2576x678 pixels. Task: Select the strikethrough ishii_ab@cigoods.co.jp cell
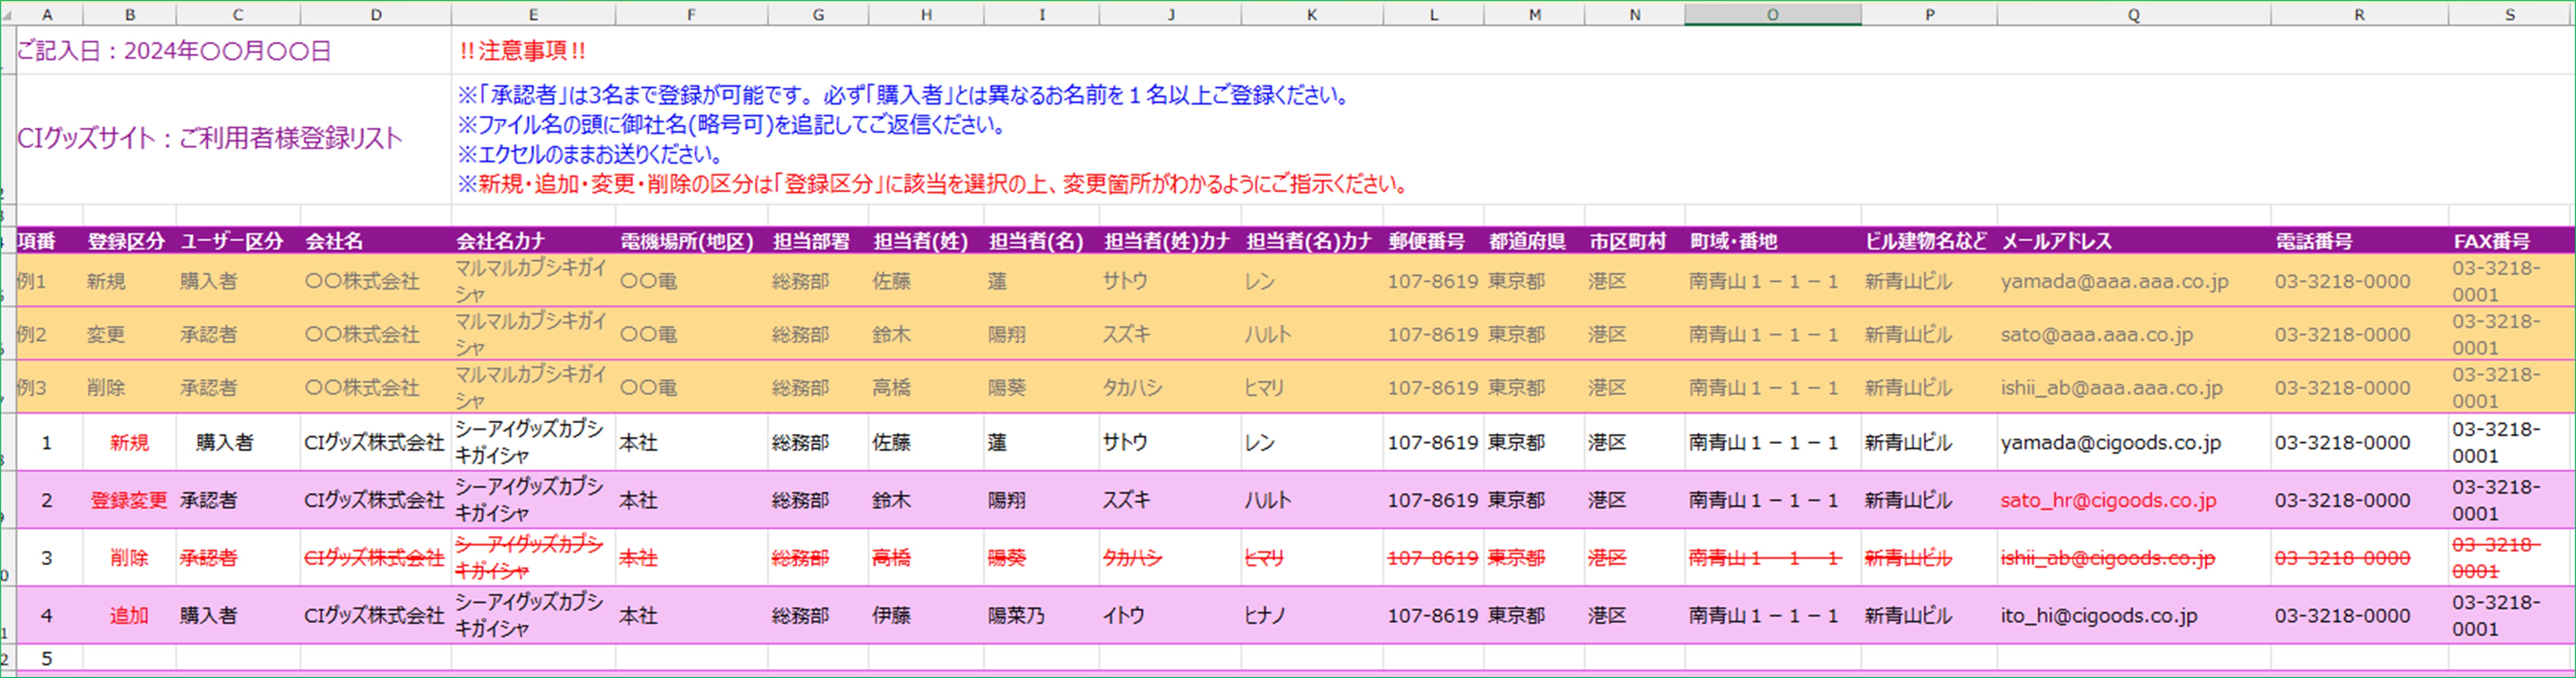pos(2107,558)
